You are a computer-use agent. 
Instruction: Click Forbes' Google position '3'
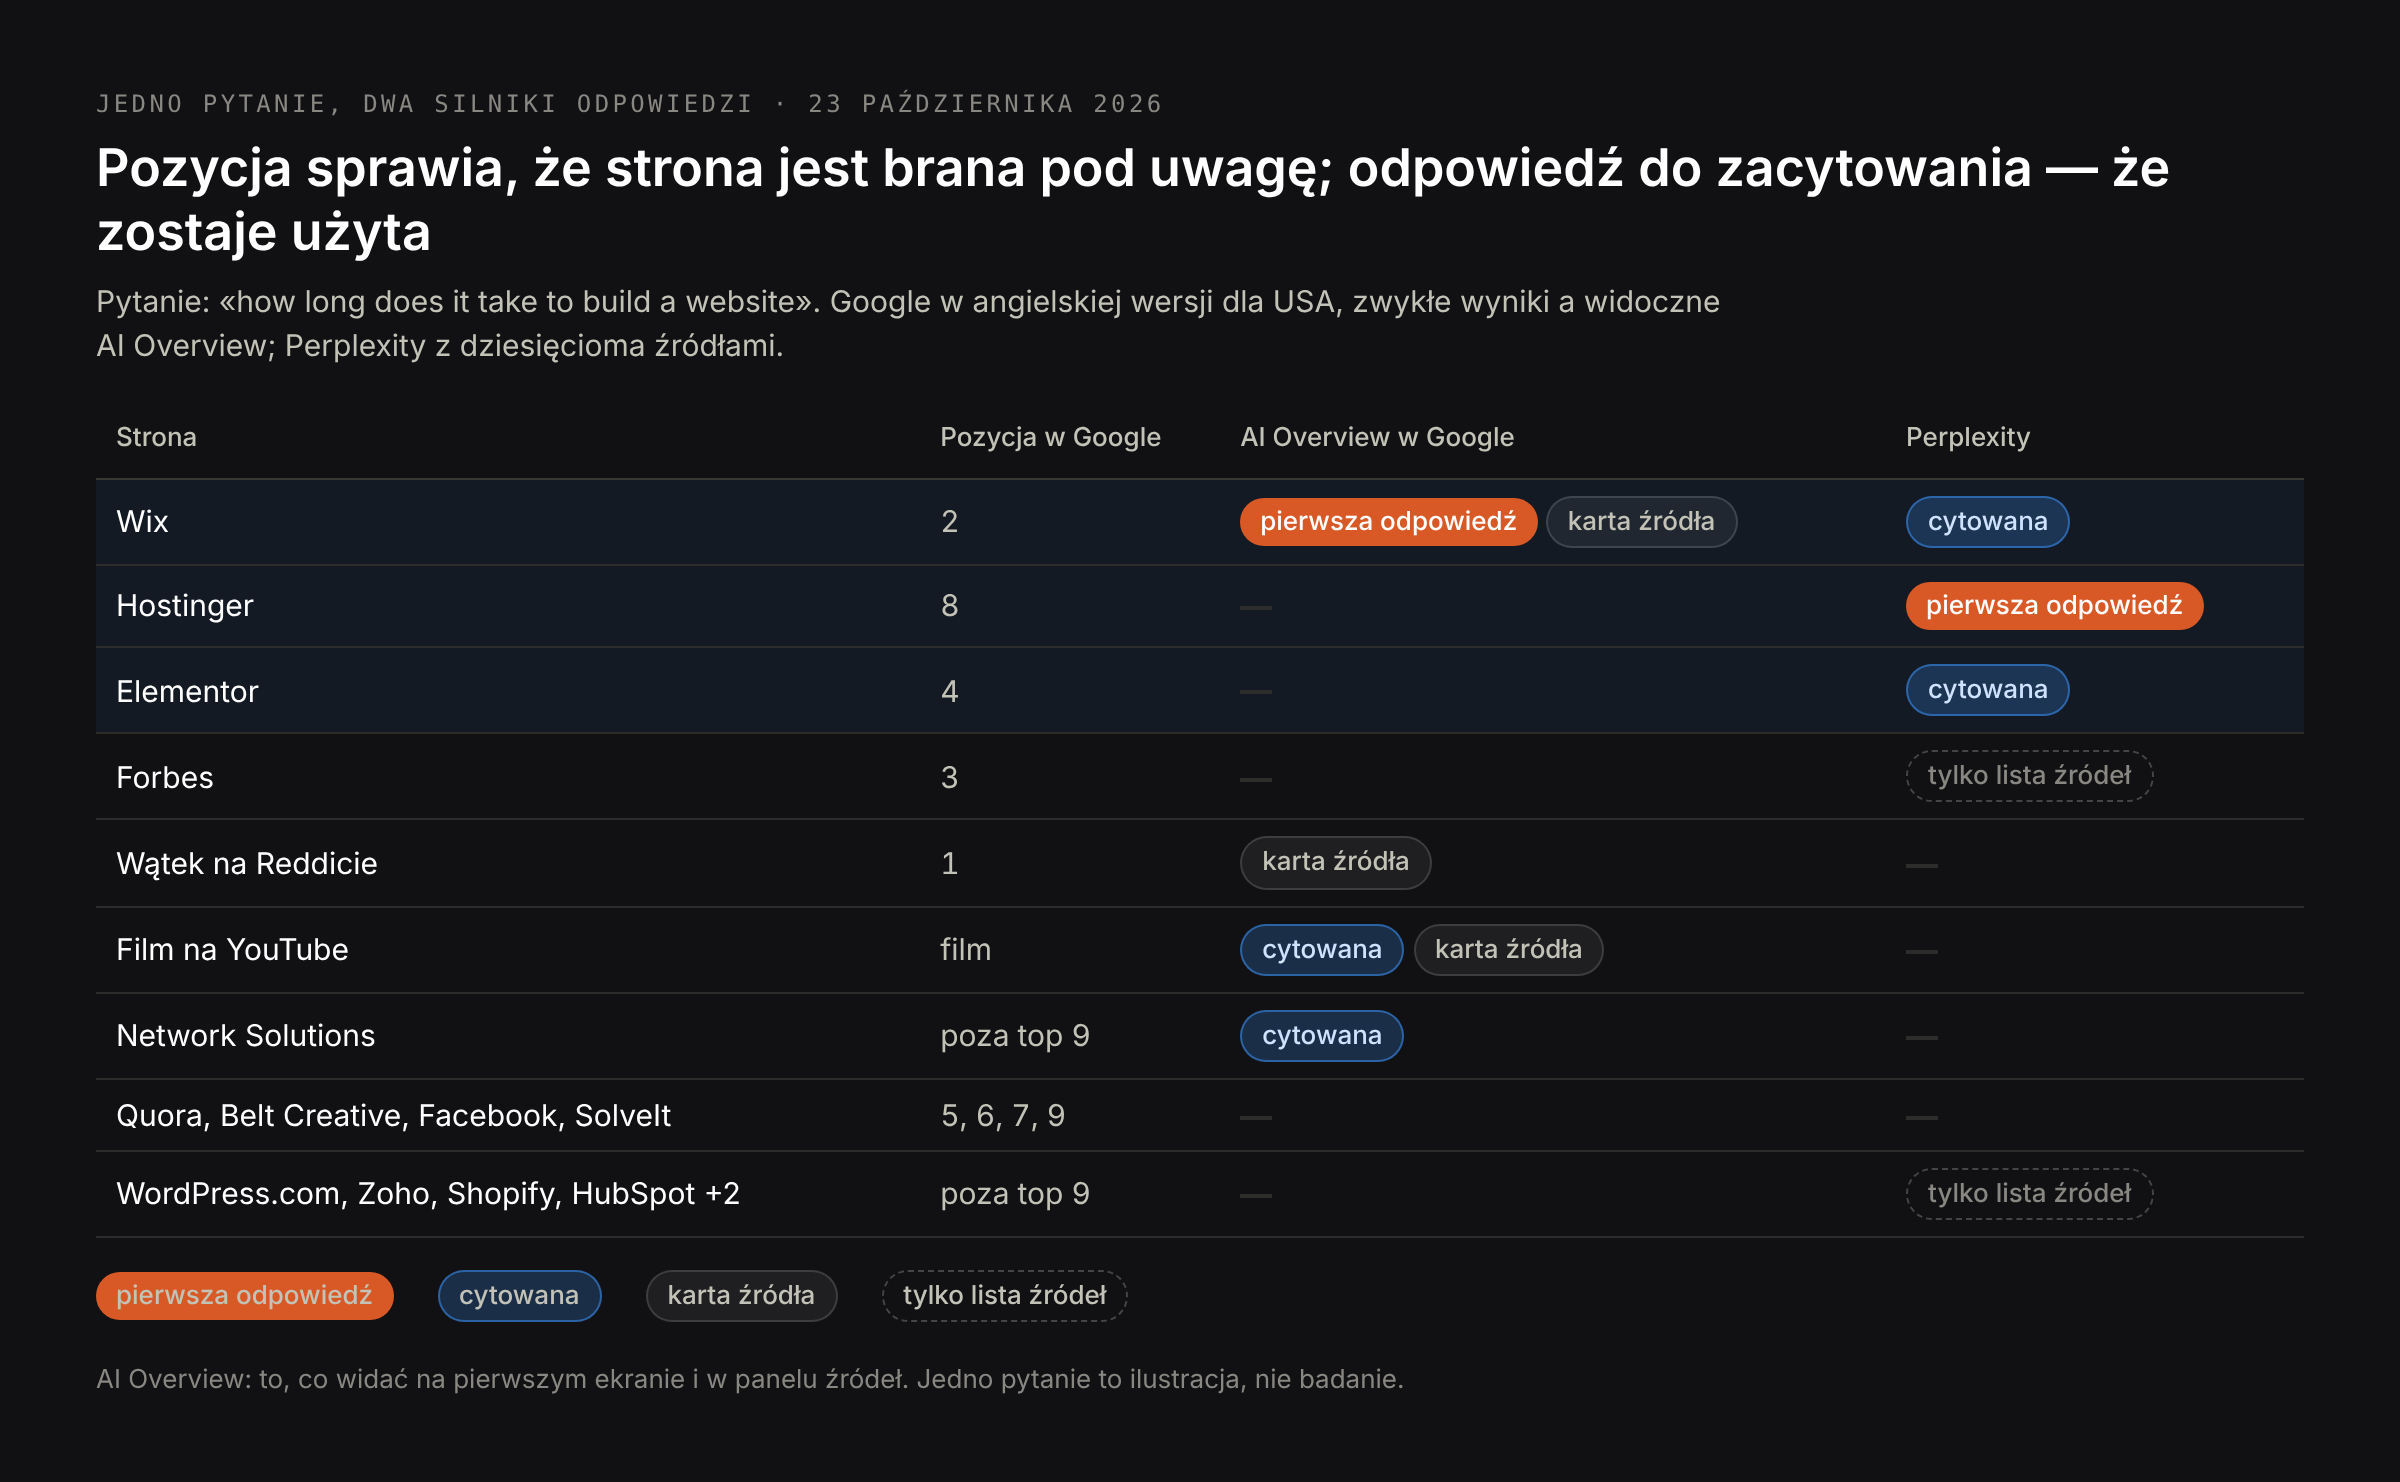[x=950, y=777]
